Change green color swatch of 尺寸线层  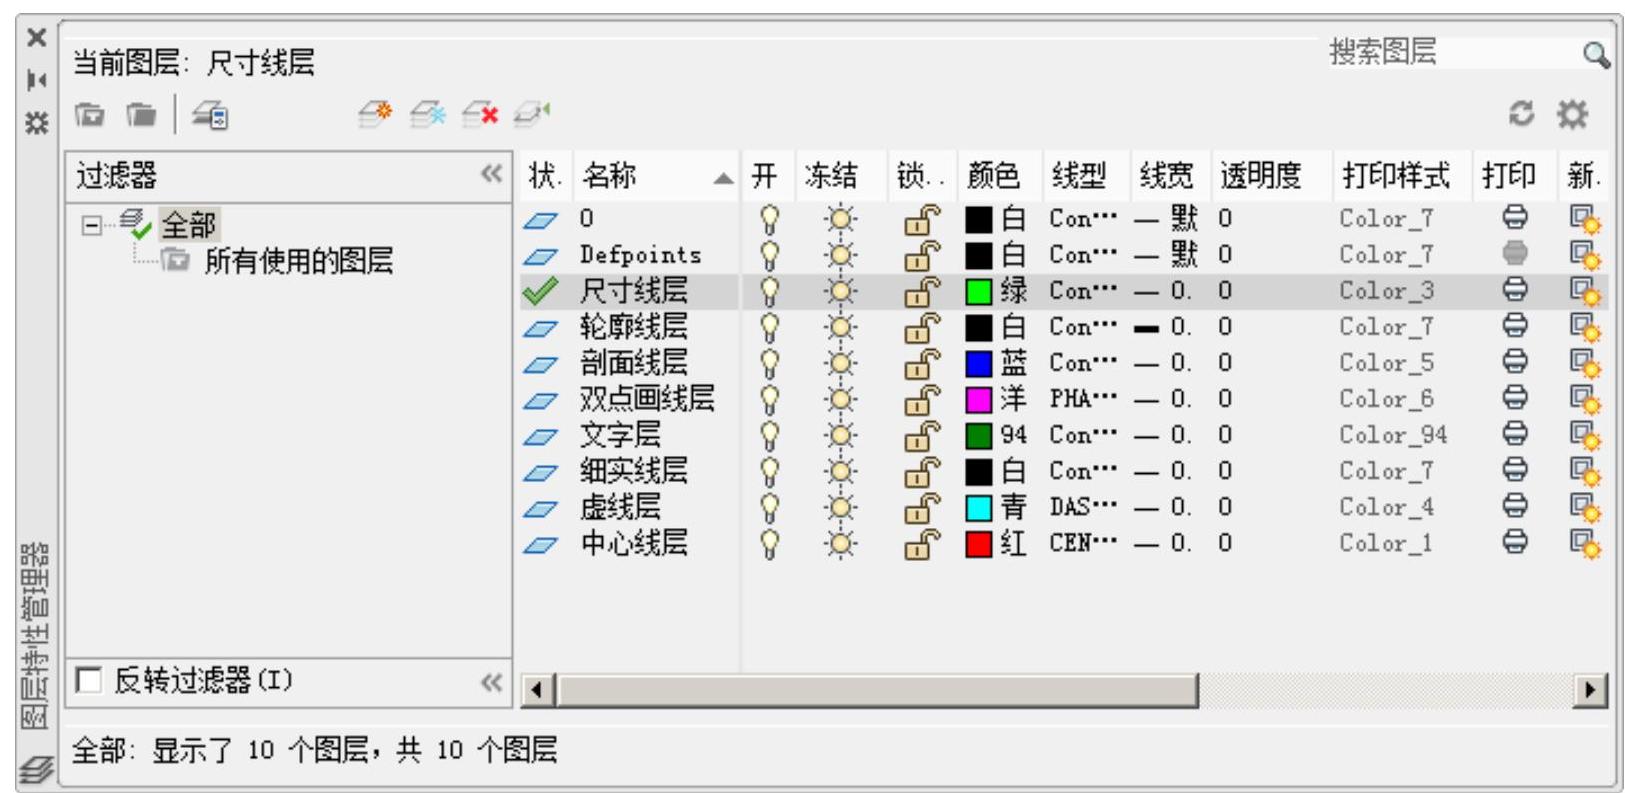[x=978, y=291]
